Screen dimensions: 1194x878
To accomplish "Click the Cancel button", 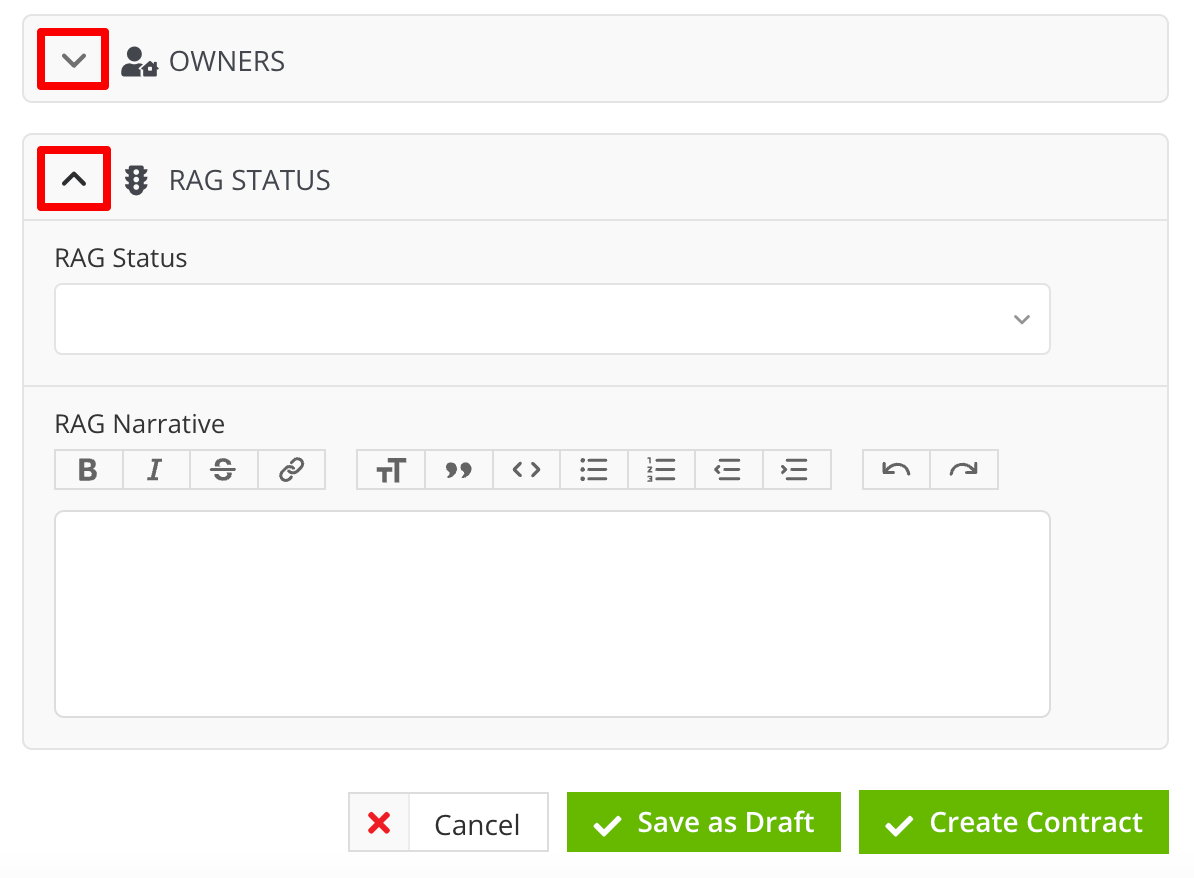I will [x=448, y=822].
